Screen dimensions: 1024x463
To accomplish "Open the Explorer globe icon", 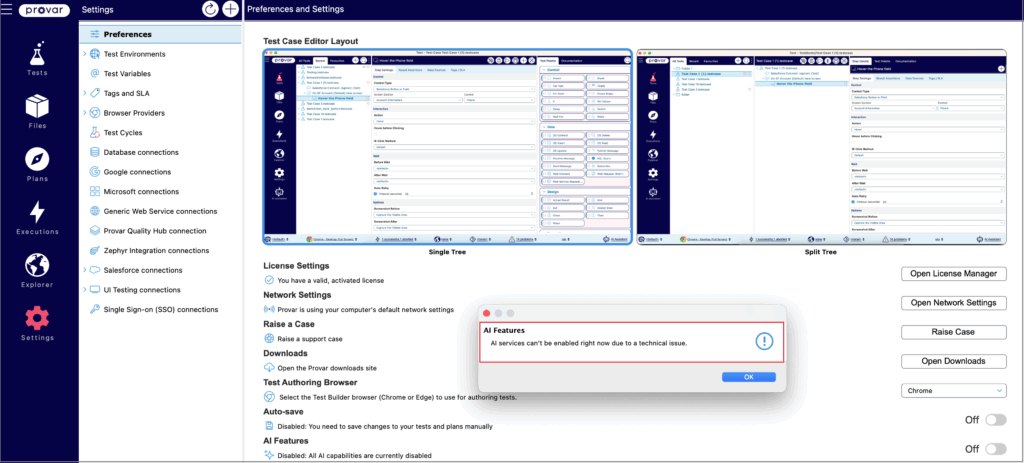I will (37, 265).
